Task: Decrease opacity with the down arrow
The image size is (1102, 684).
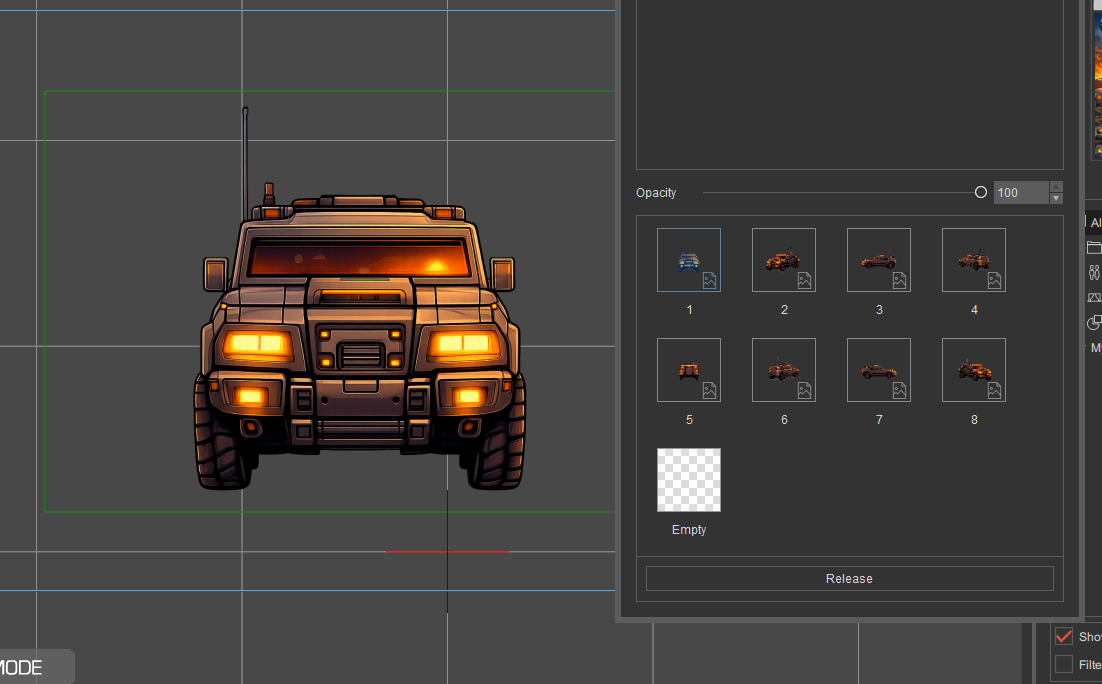Action: (x=1056, y=198)
